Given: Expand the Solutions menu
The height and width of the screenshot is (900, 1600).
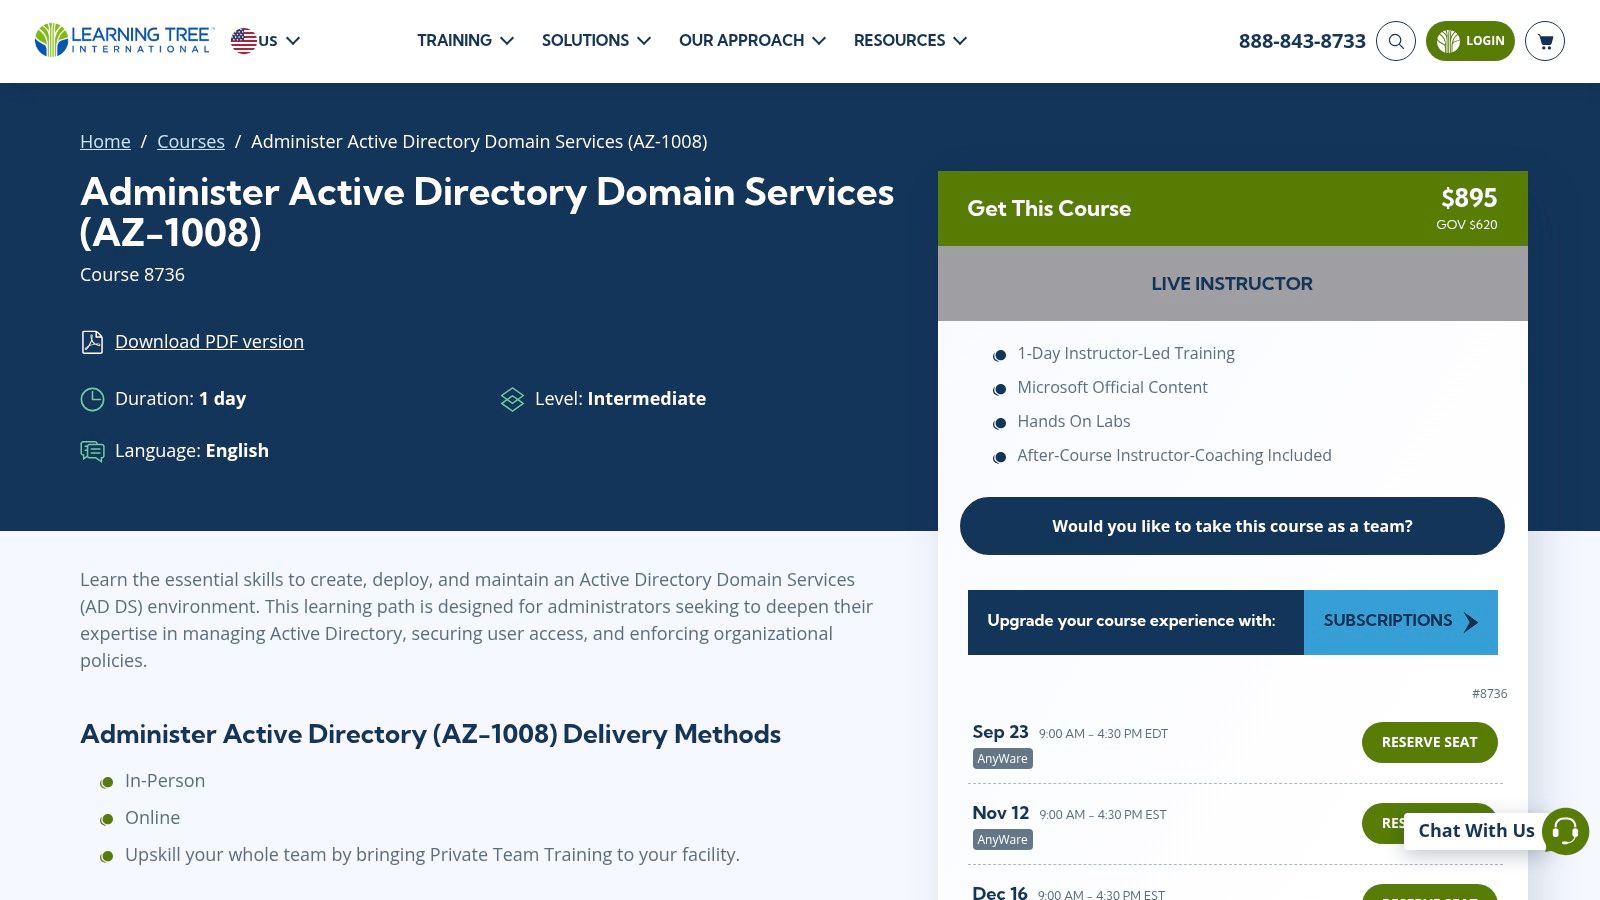Looking at the screenshot, I should pos(596,41).
